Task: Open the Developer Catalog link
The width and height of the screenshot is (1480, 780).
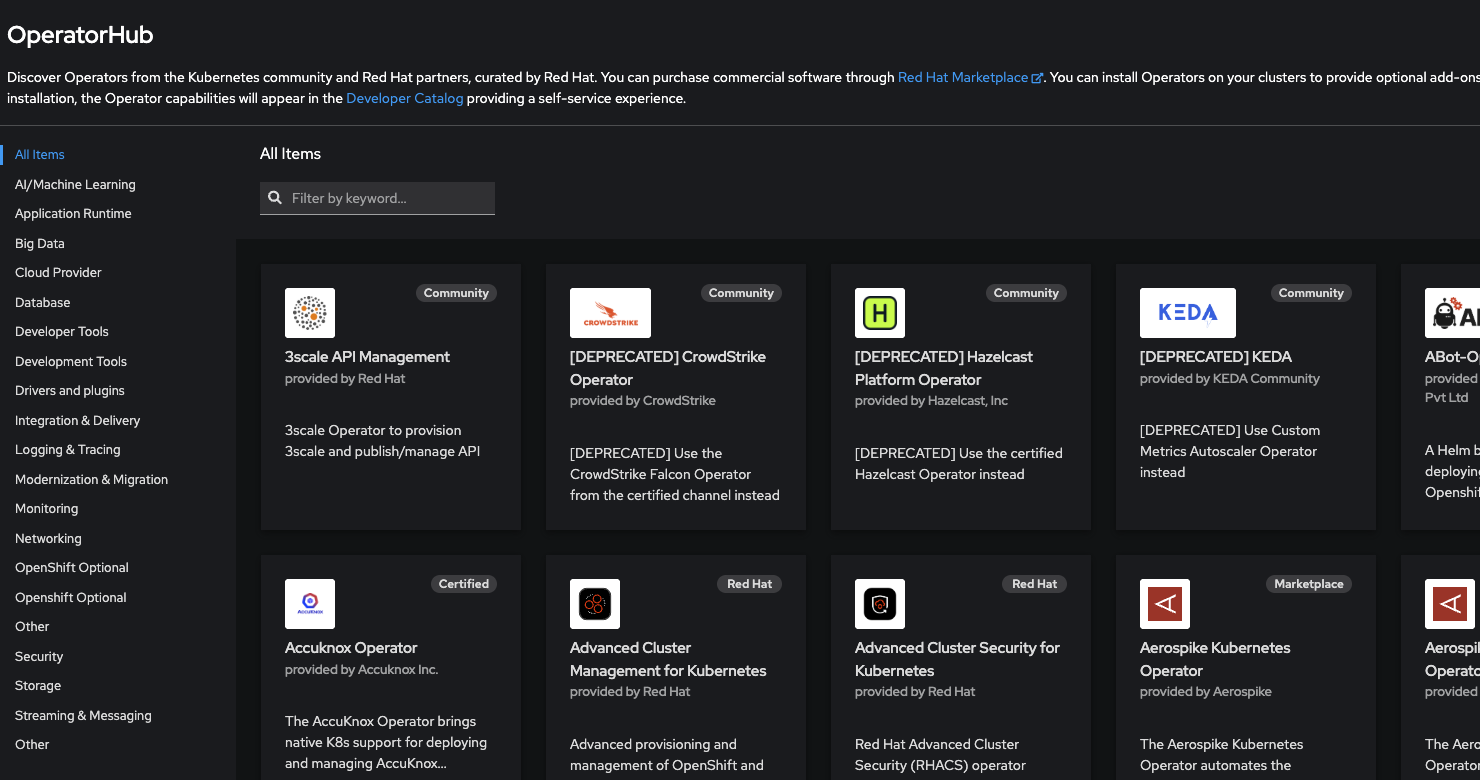Action: [x=405, y=98]
